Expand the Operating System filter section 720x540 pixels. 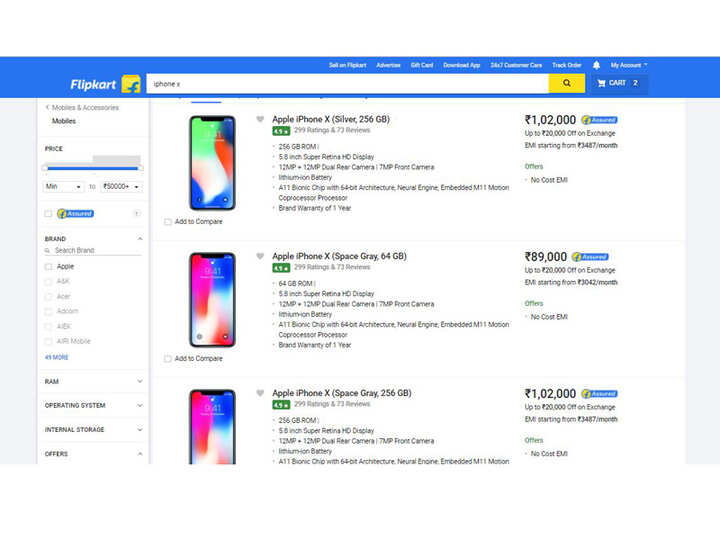pos(140,405)
